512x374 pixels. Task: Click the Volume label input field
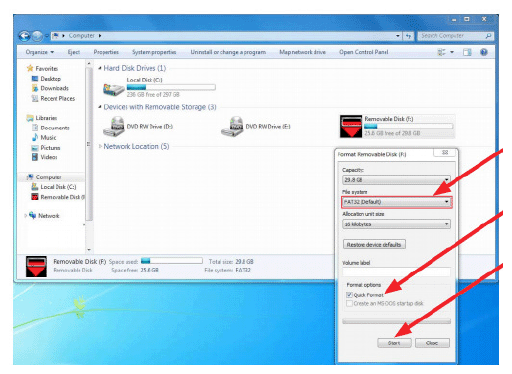tap(396, 272)
